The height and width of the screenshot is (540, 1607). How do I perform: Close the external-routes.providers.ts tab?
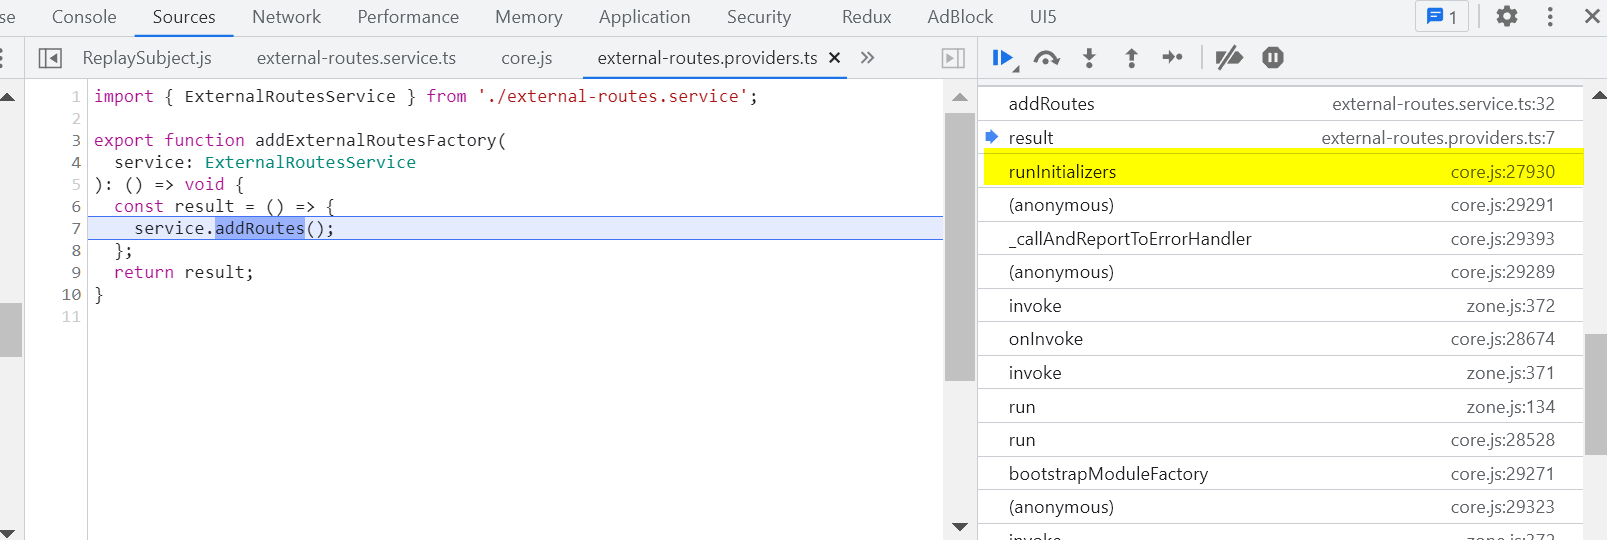[x=834, y=58]
